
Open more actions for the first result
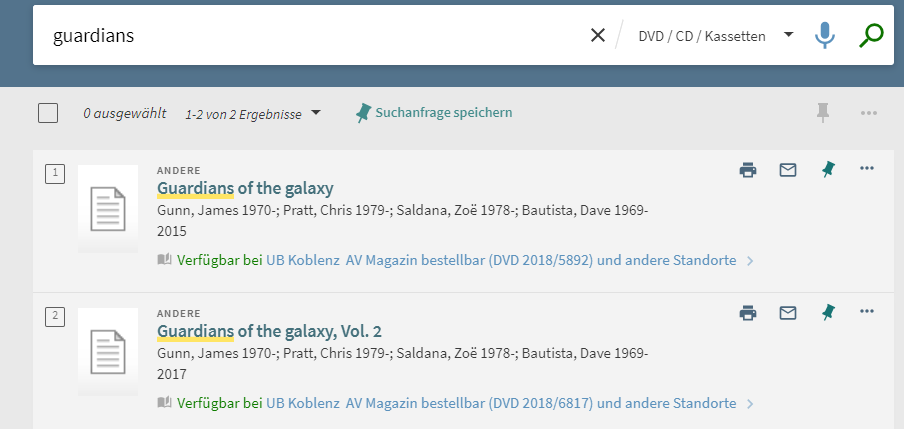click(x=867, y=169)
